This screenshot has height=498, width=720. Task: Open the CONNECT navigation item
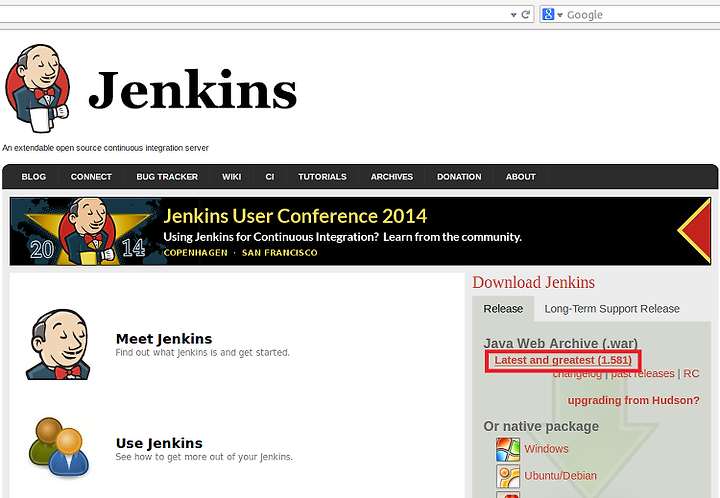coord(91,177)
